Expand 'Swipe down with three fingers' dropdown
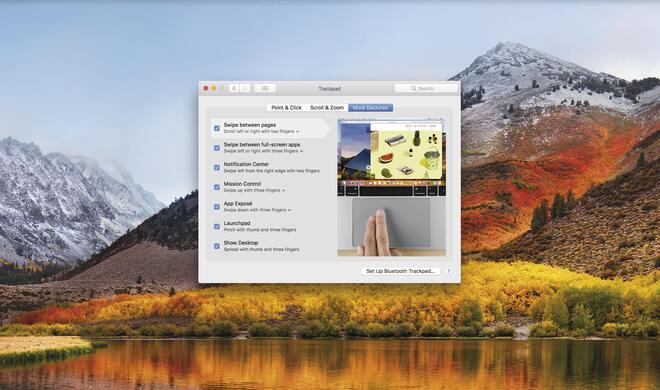The width and height of the screenshot is (660, 390). point(258,210)
